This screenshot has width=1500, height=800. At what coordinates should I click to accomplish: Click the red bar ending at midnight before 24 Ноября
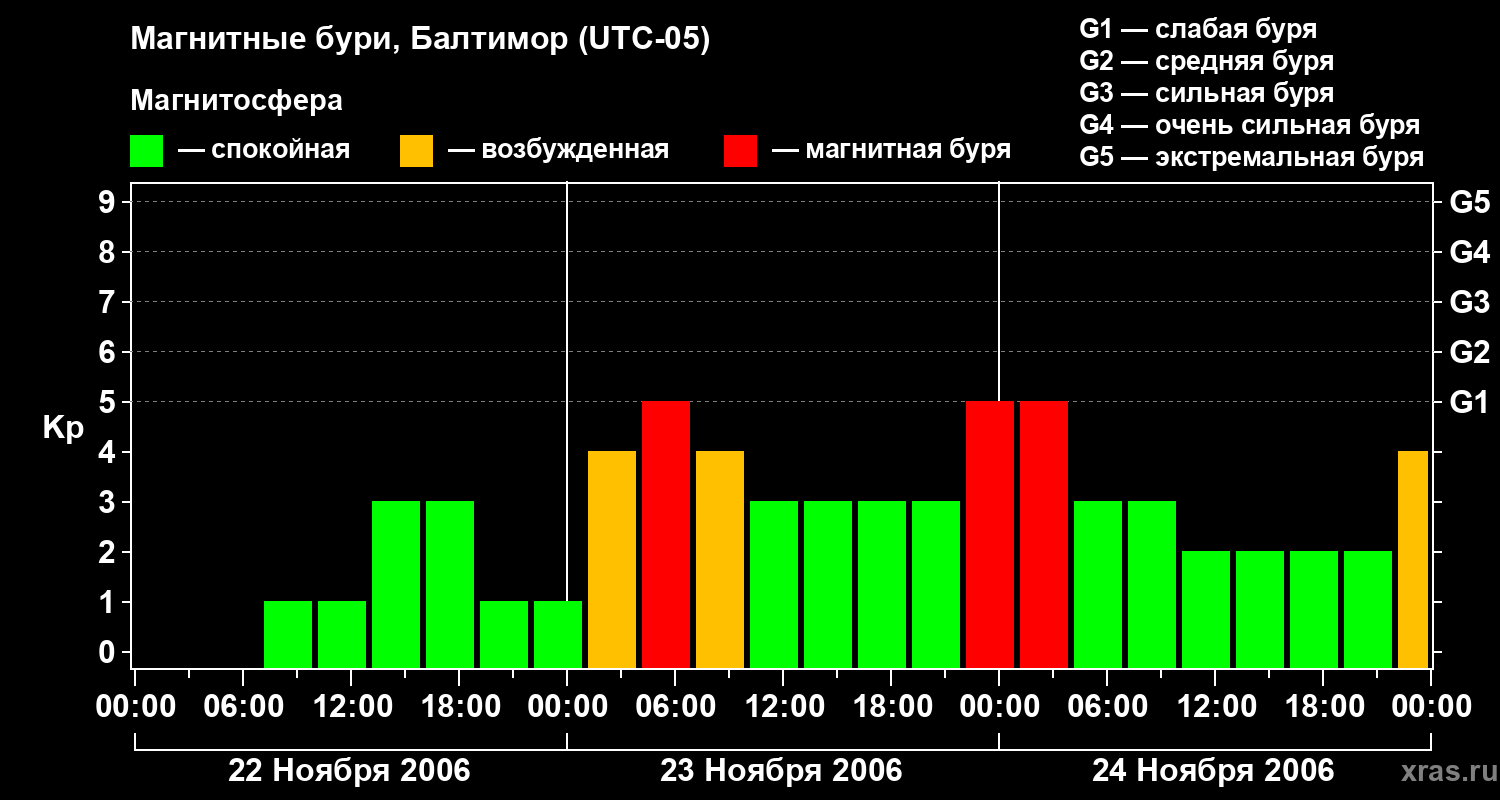tap(990, 535)
